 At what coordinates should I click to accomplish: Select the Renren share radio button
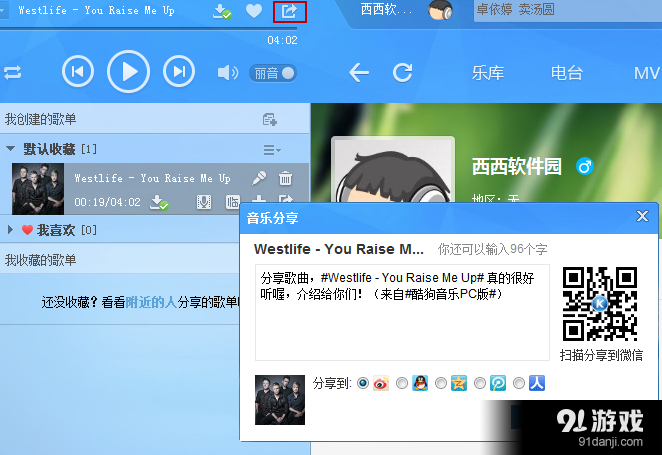518,383
